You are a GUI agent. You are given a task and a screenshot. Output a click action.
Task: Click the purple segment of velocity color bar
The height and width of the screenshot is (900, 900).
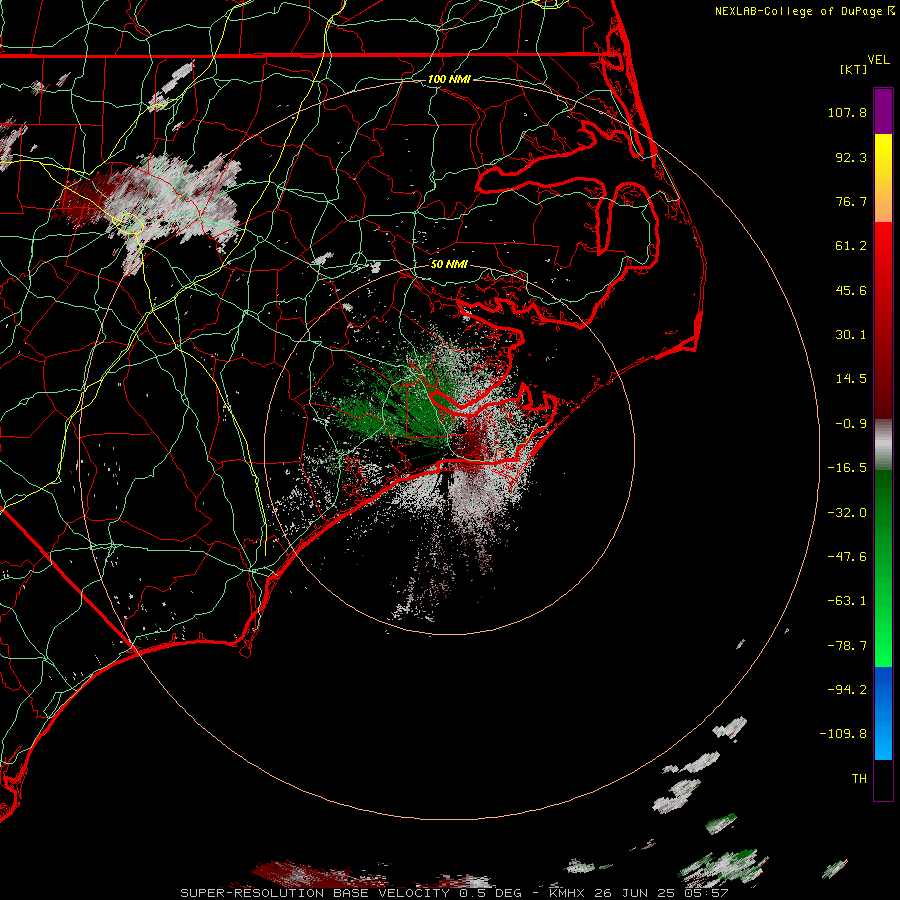(x=883, y=111)
